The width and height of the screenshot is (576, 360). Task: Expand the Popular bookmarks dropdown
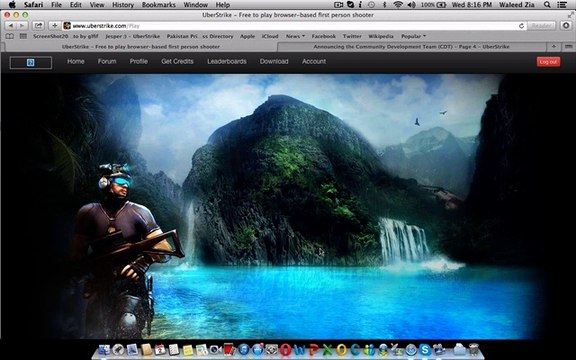414,36
